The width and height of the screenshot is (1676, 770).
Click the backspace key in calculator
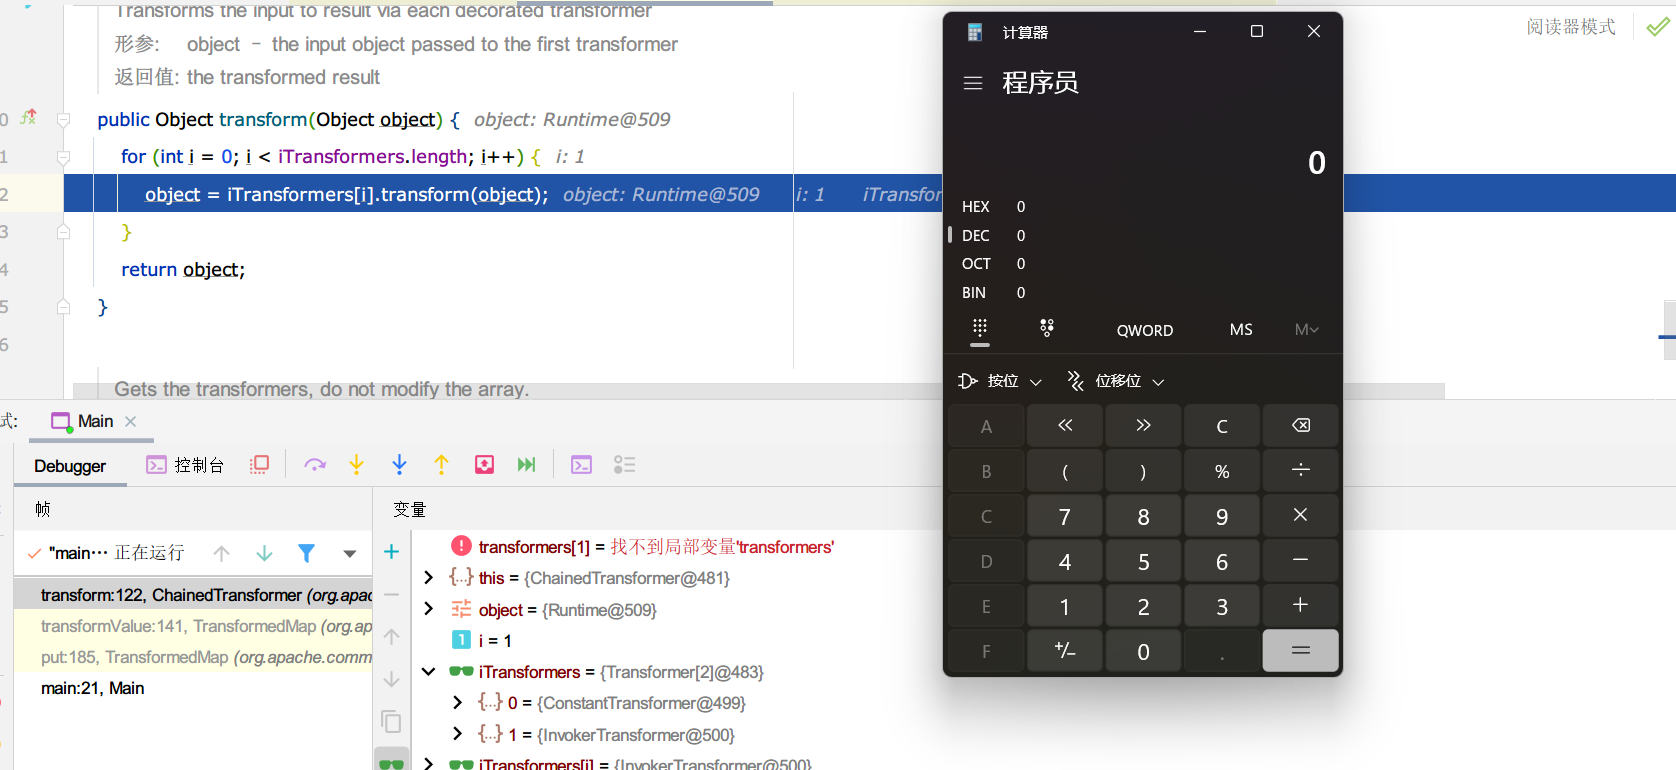pyautogui.click(x=1300, y=425)
